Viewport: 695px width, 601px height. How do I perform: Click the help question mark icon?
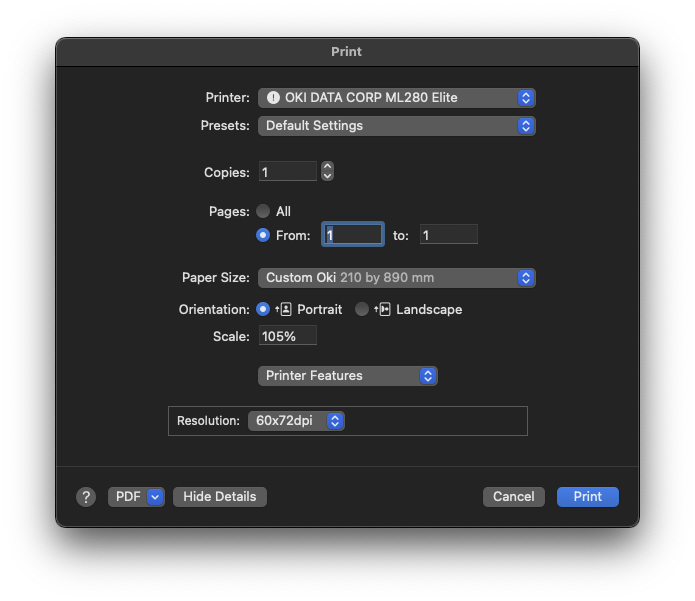point(86,497)
